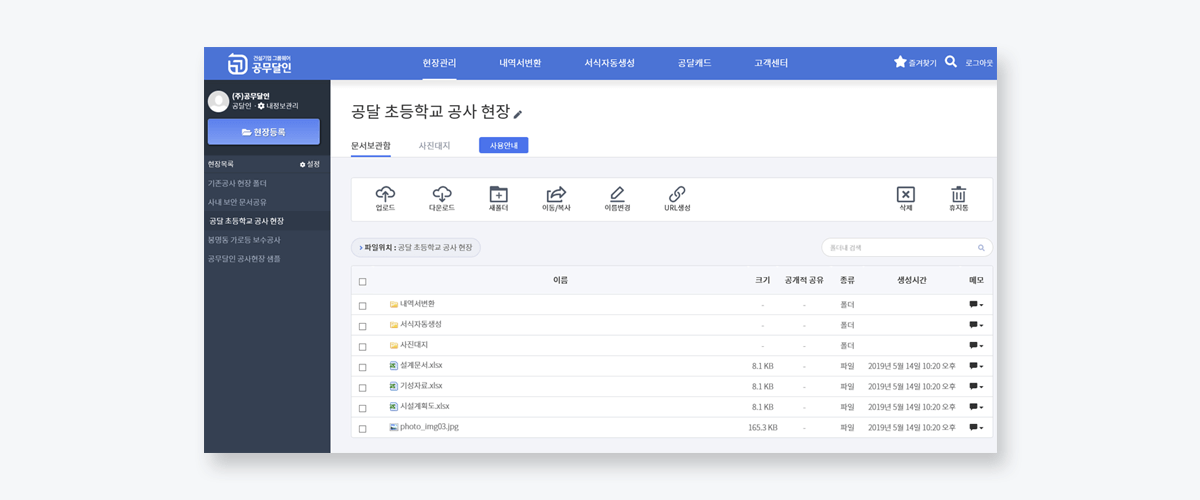Click the URL생성 link icon

(677, 194)
